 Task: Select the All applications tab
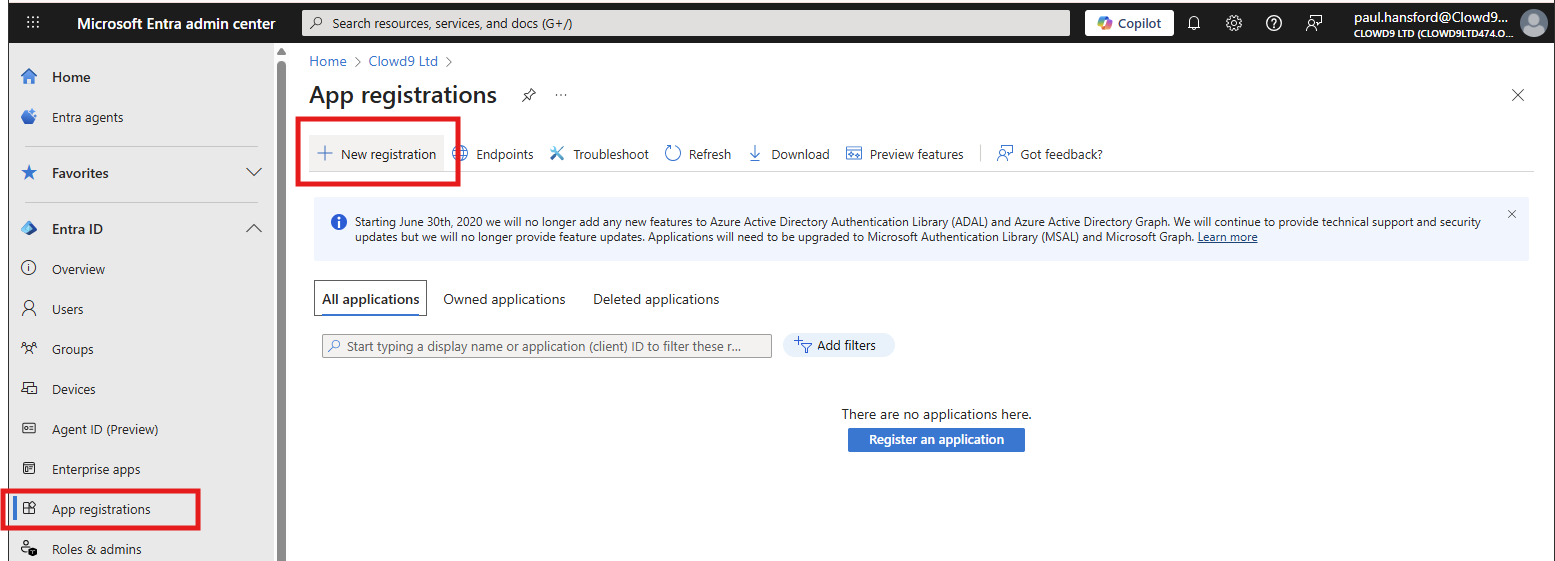pyautogui.click(x=371, y=299)
